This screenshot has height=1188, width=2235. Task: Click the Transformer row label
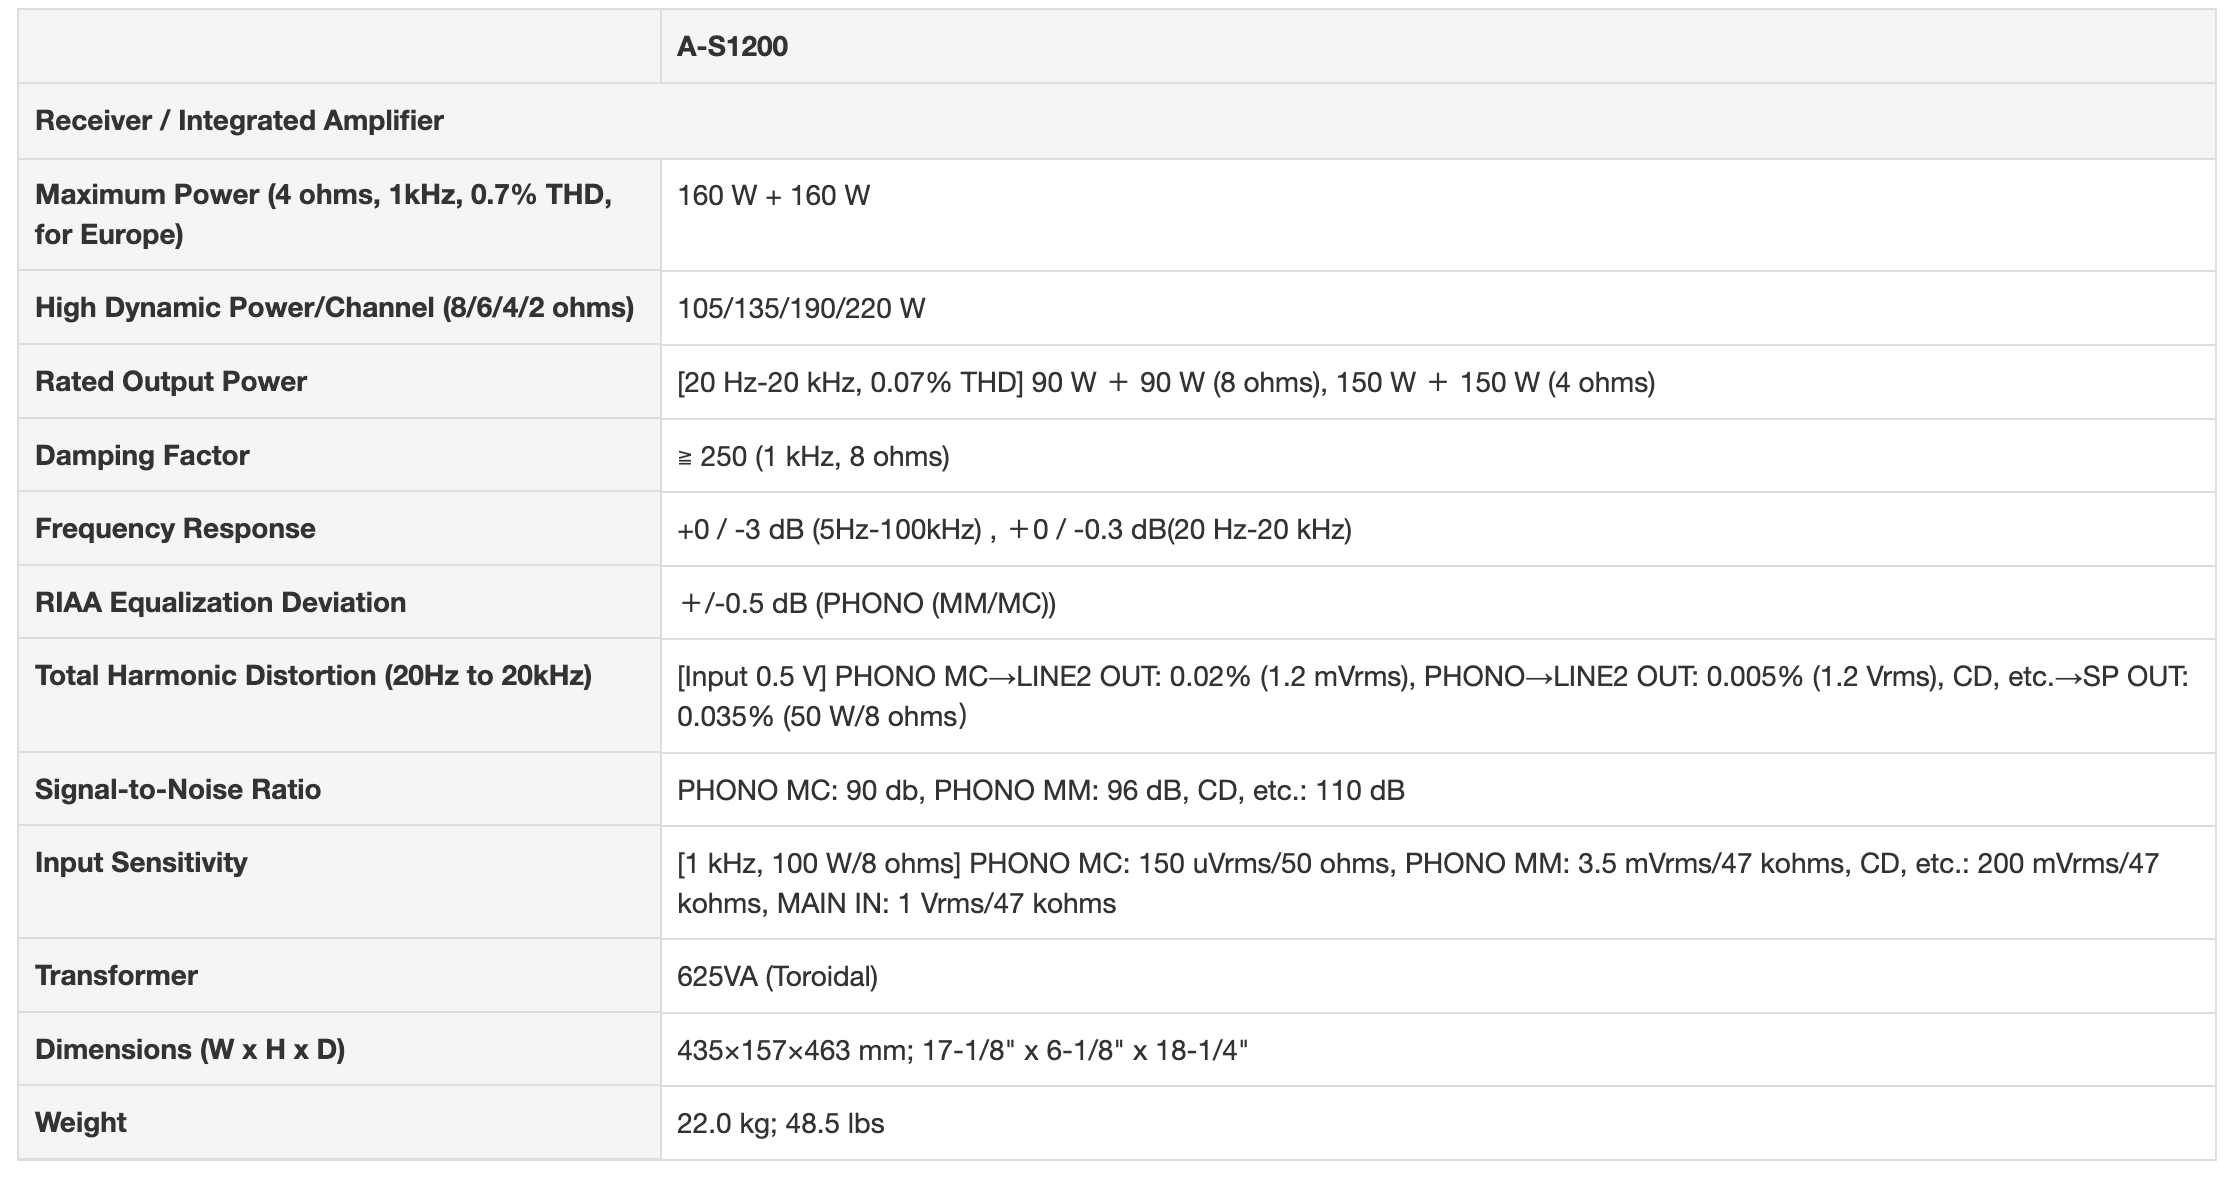(x=116, y=975)
